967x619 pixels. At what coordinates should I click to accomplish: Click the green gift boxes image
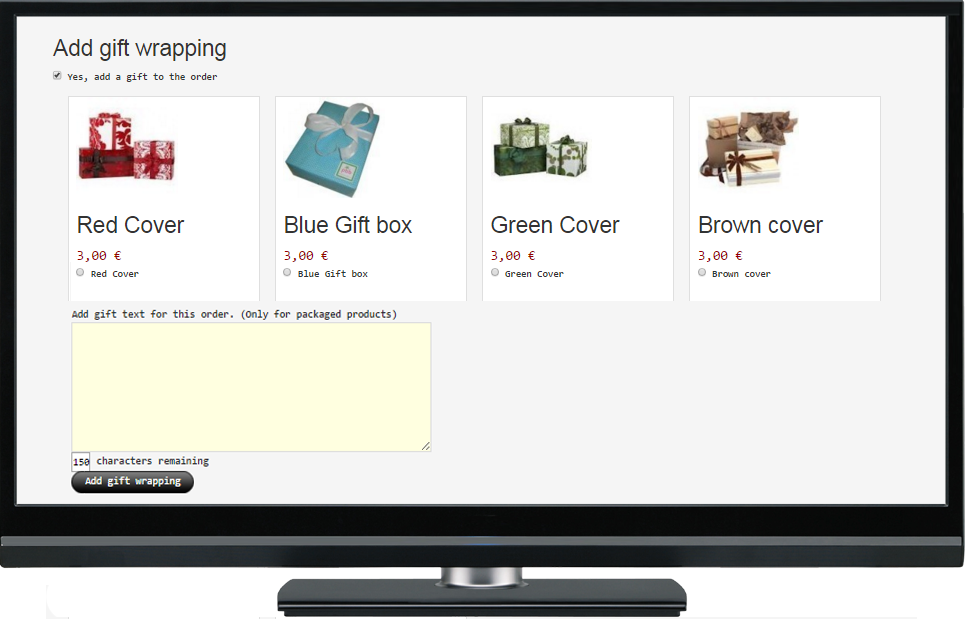(541, 148)
